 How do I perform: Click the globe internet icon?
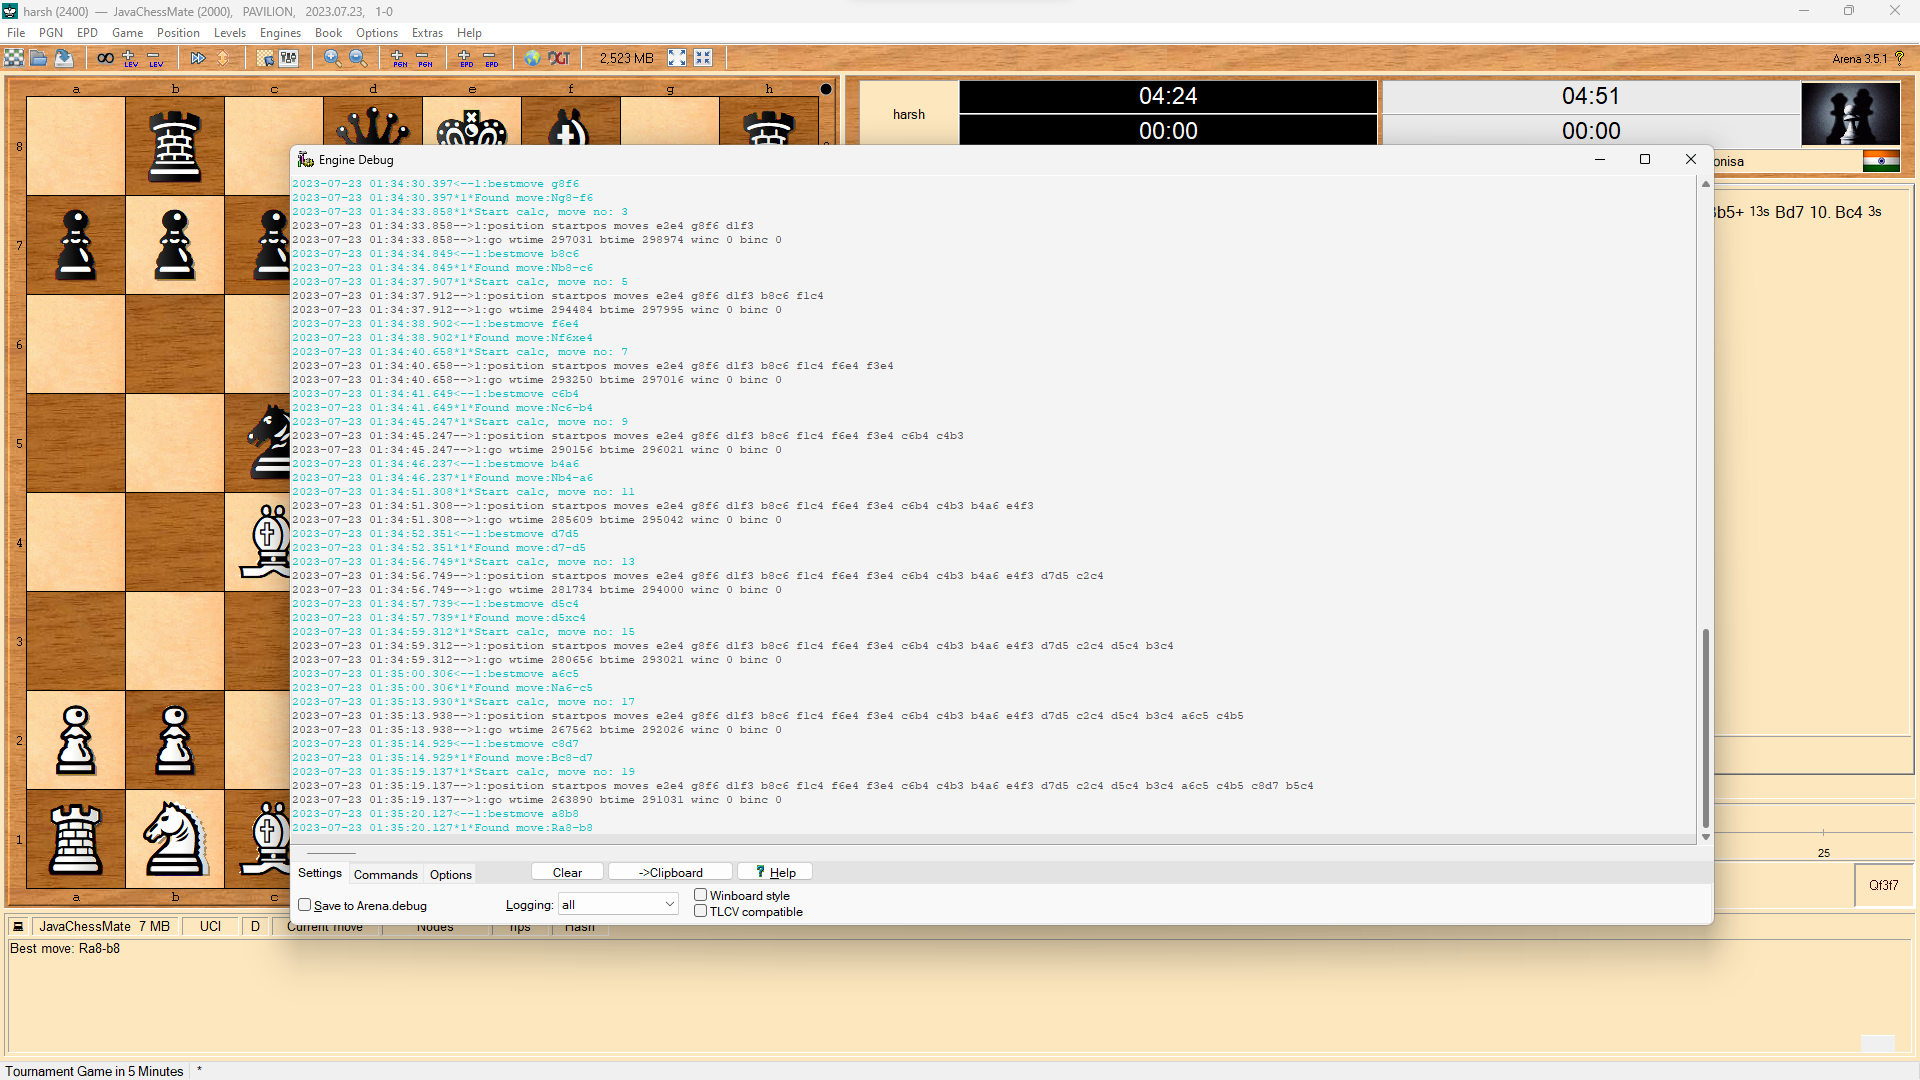click(x=532, y=58)
